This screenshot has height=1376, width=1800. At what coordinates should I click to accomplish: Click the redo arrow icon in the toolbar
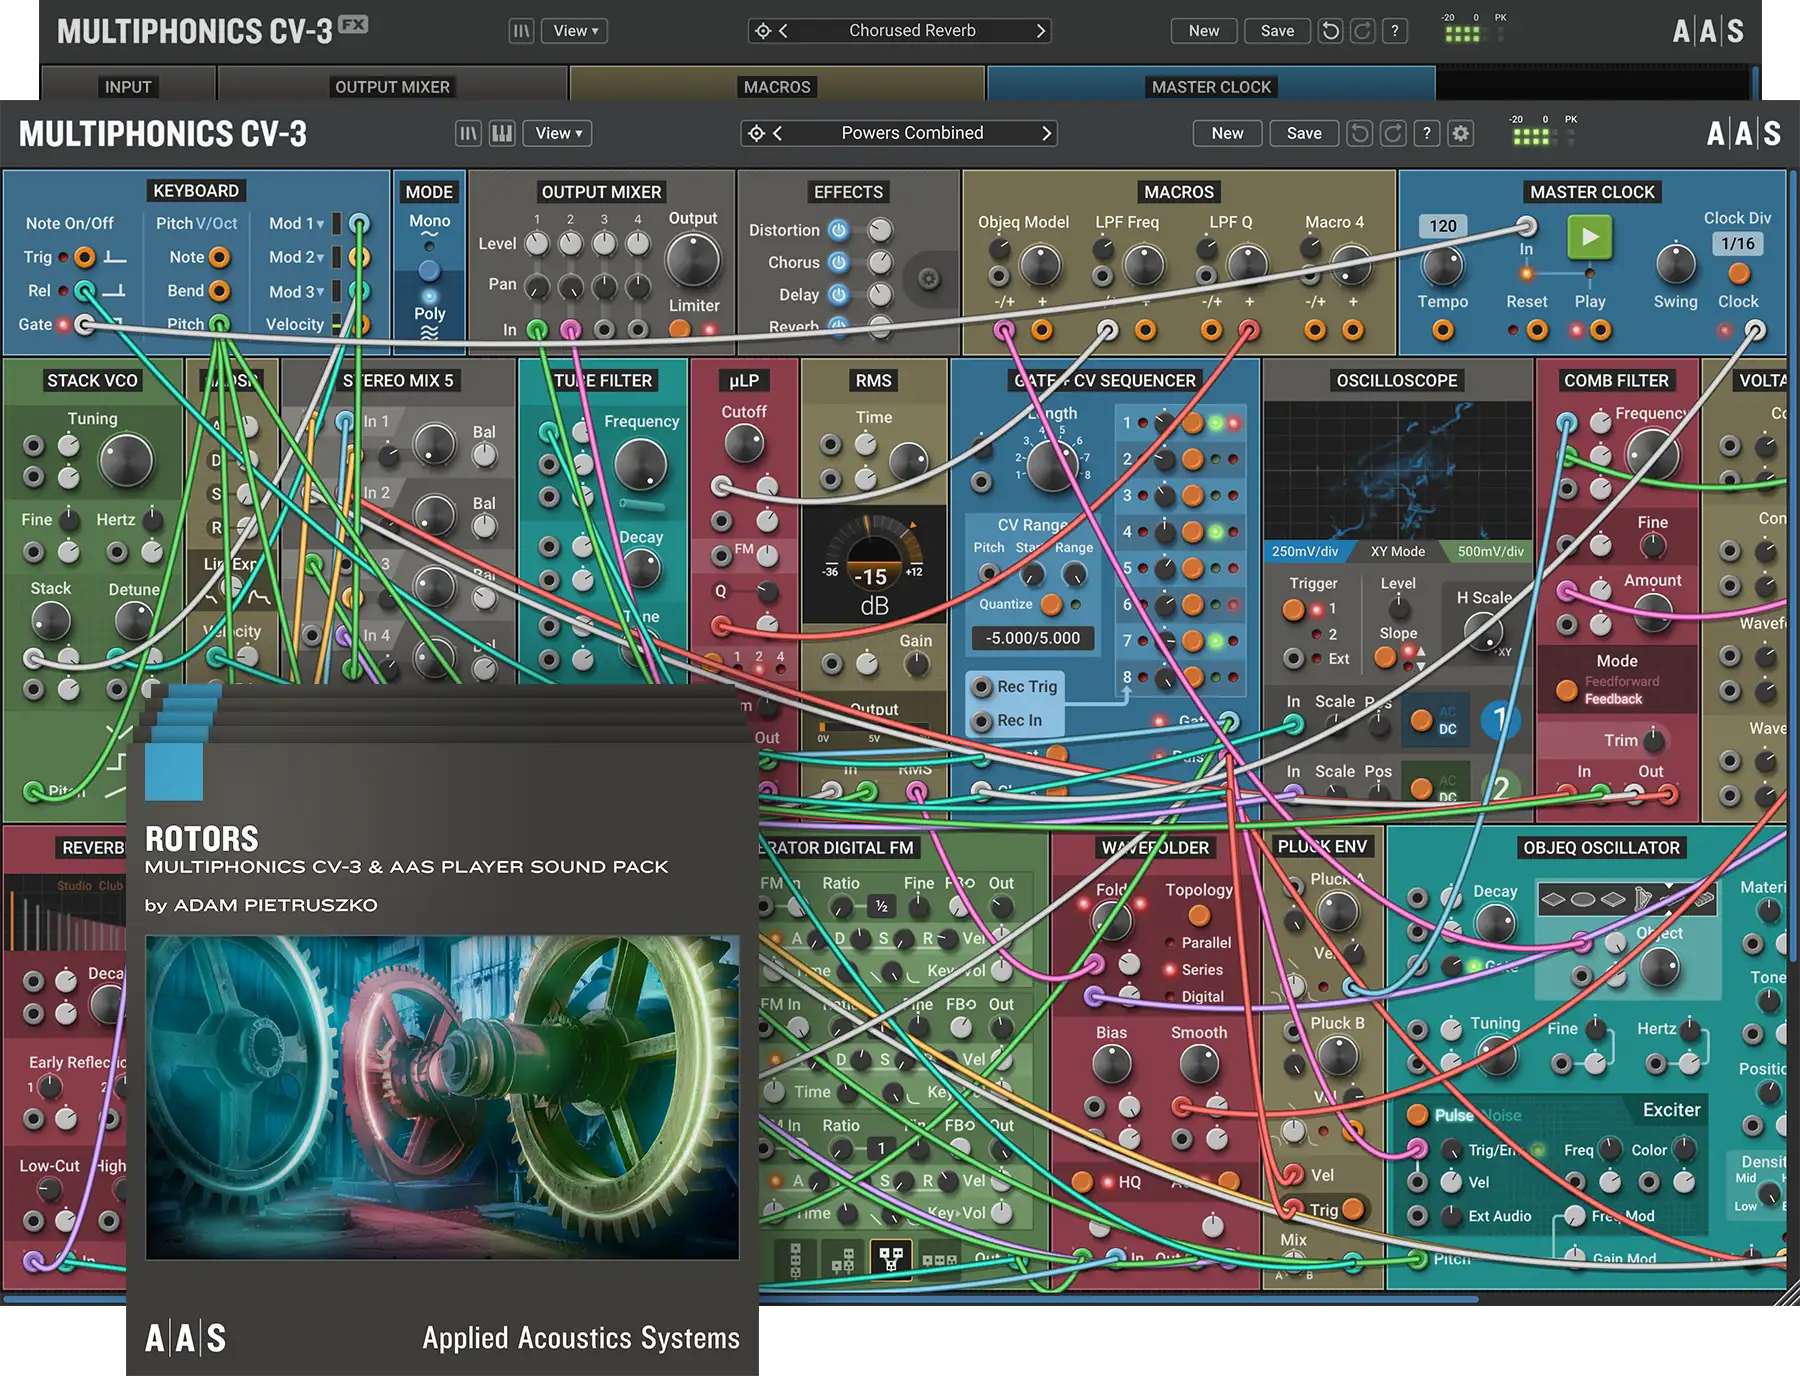1394,133
